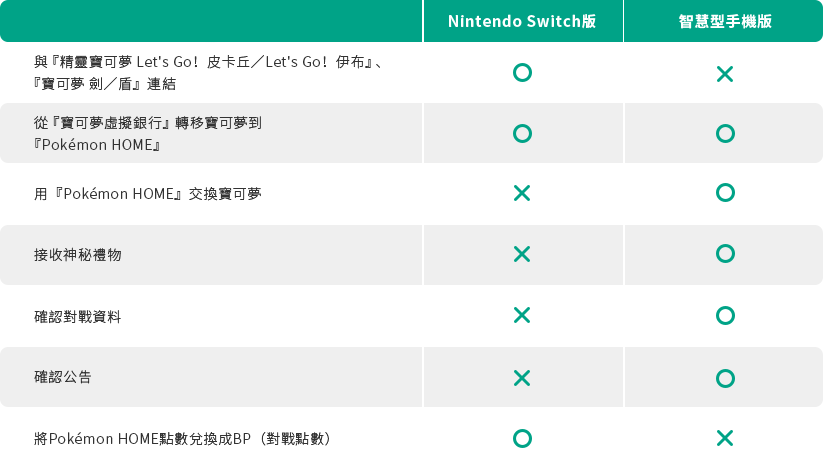The image size is (823, 467).
Task: Click the 確認公告 row label
Action: coord(63,377)
